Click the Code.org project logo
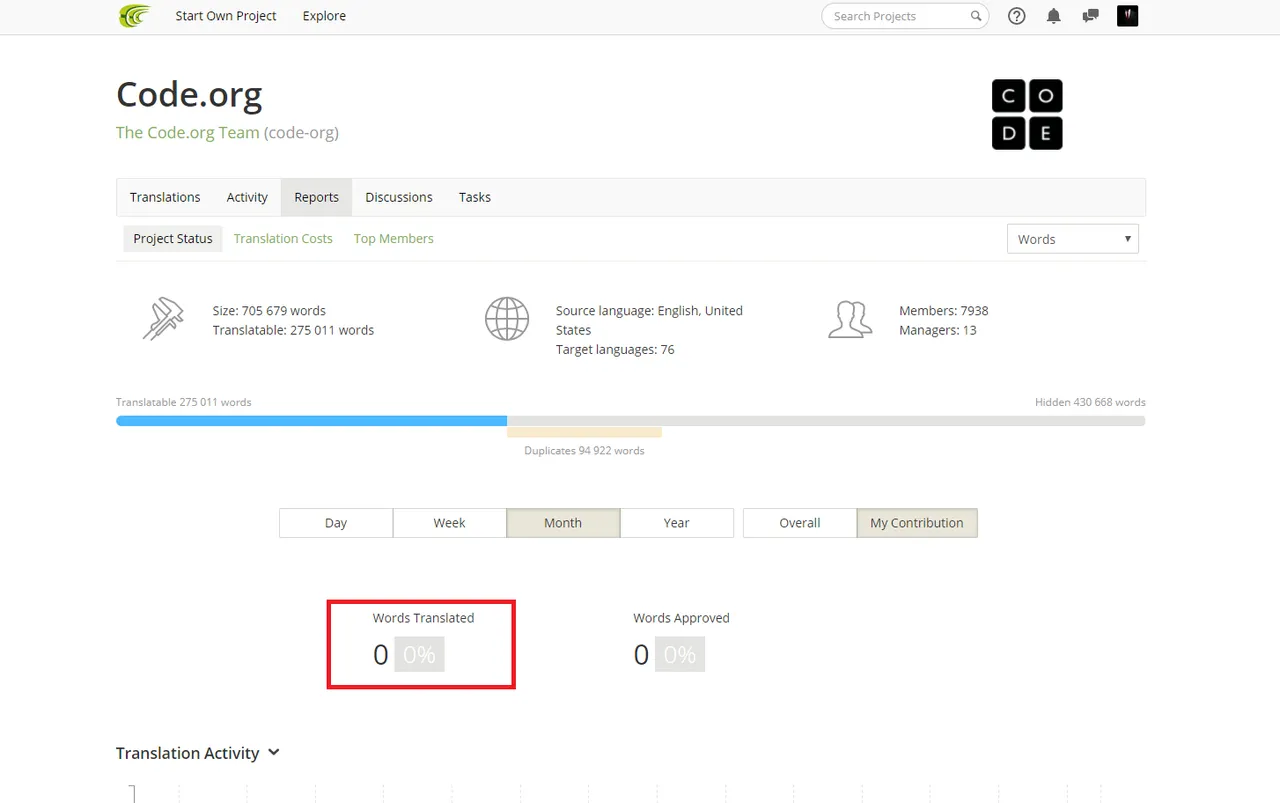 coord(1027,115)
